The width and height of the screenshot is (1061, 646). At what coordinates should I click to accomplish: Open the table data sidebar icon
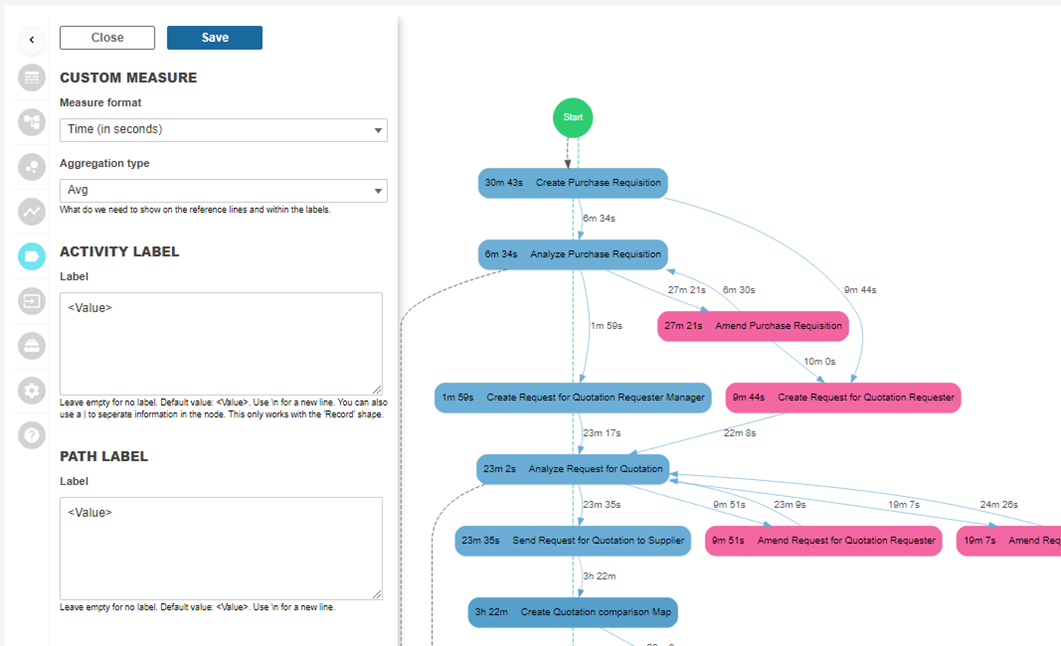click(x=32, y=78)
